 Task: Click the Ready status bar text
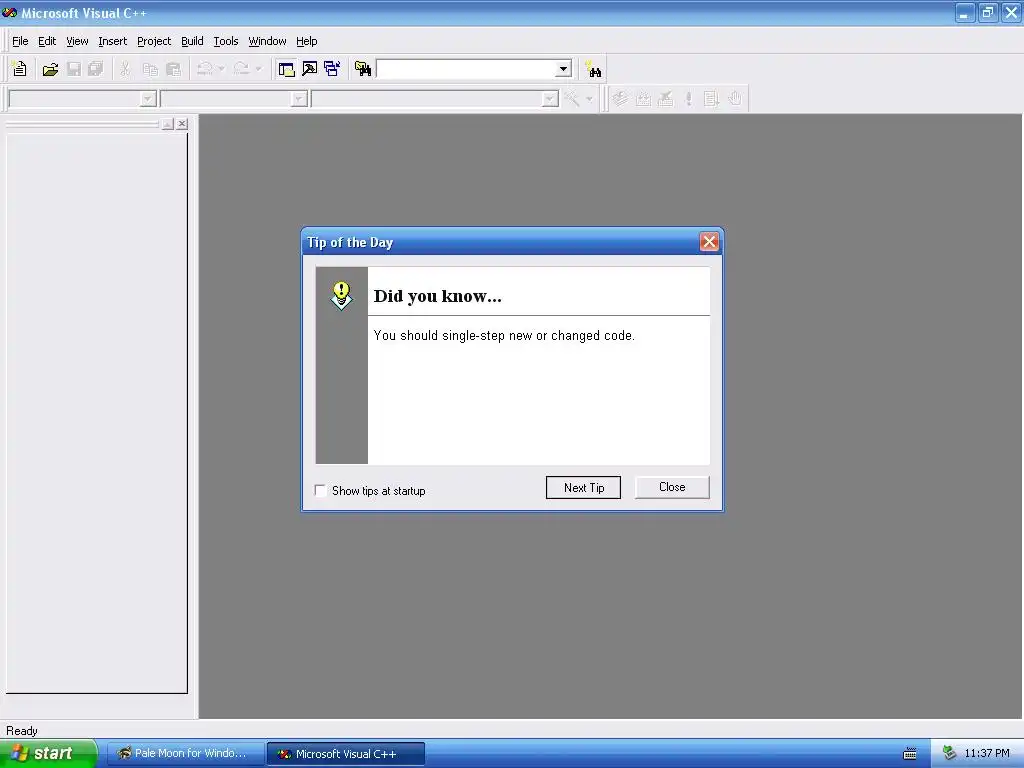pos(22,731)
